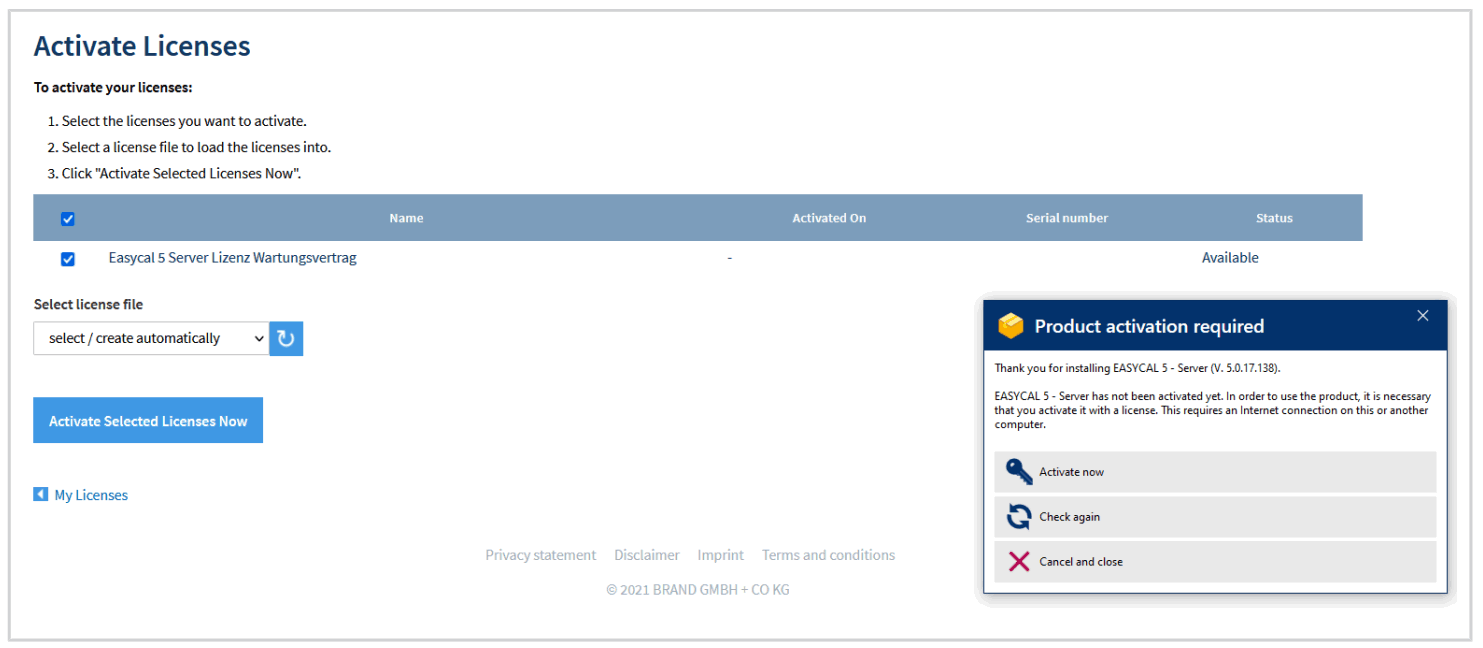Open the Privacy statement page
1483x648 pixels.
(x=540, y=554)
